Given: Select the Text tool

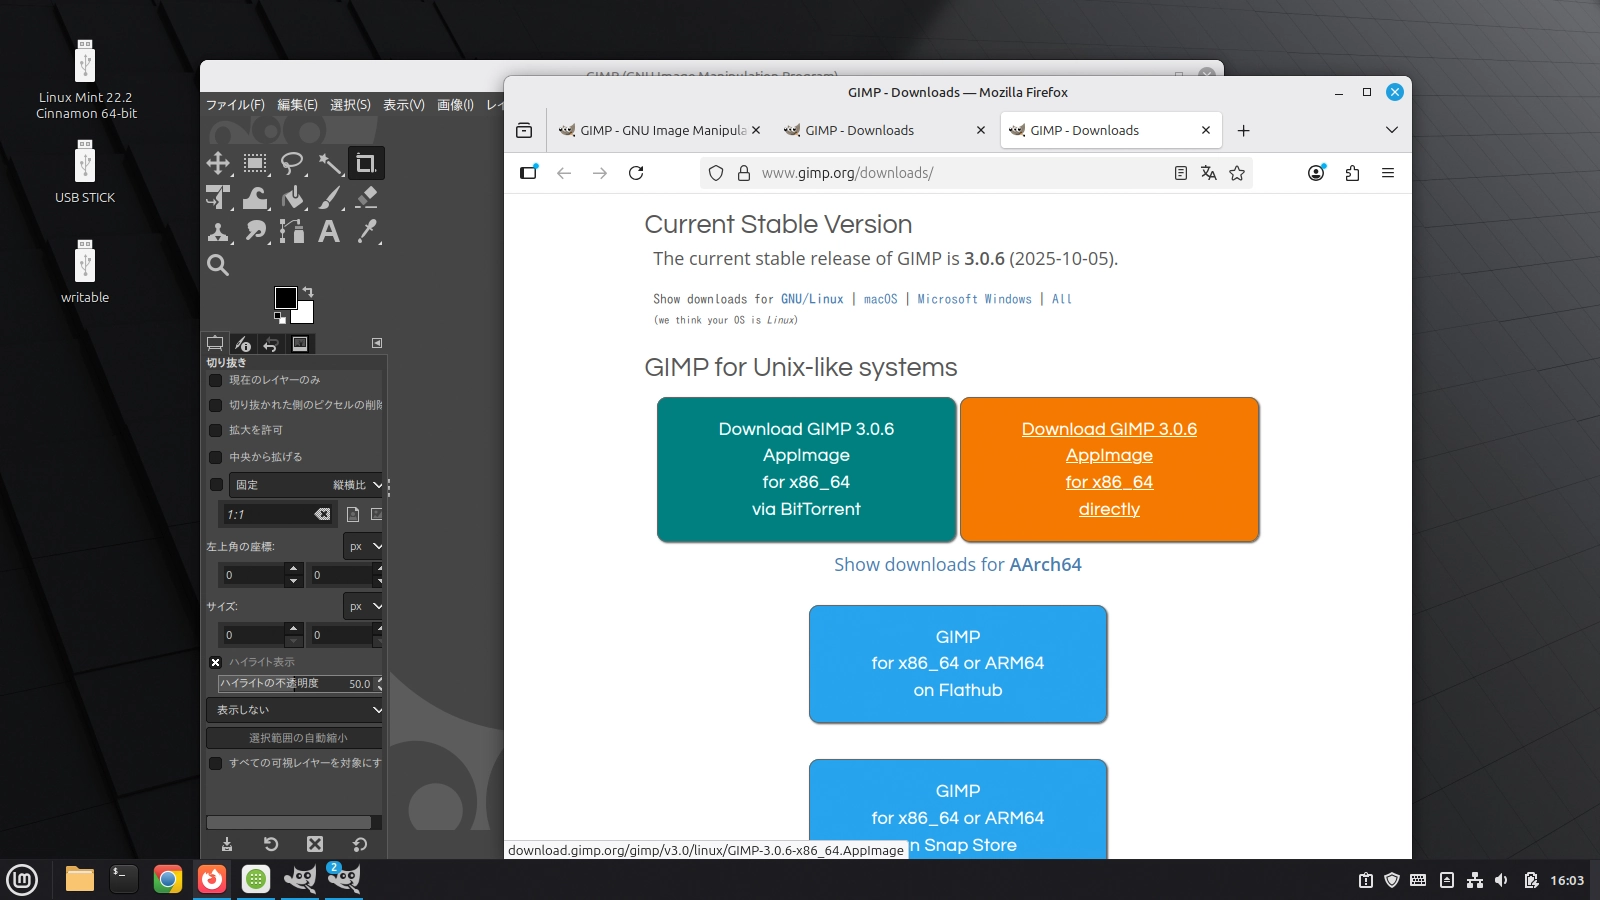Looking at the screenshot, I should tap(329, 231).
